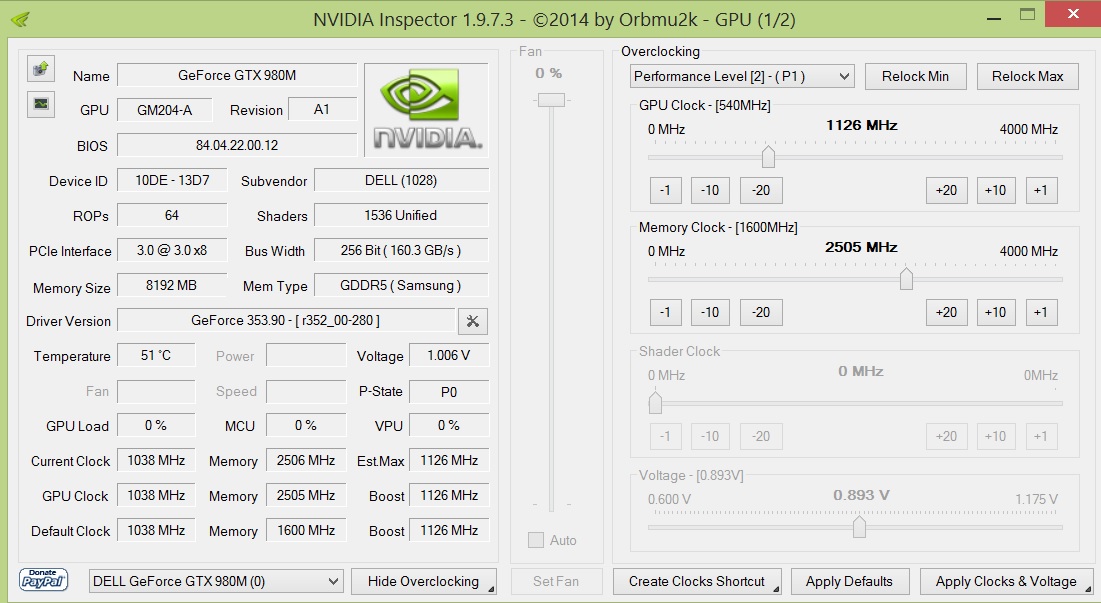1101x603 pixels.
Task: Decrease GPU Clock by 1 MHz
Action: [666, 190]
